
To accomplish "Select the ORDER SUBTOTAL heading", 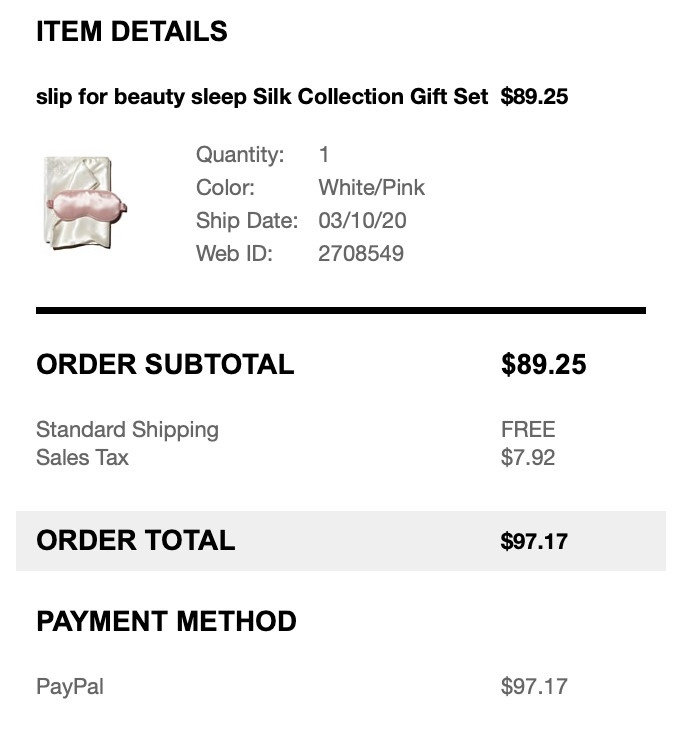I will point(165,364).
